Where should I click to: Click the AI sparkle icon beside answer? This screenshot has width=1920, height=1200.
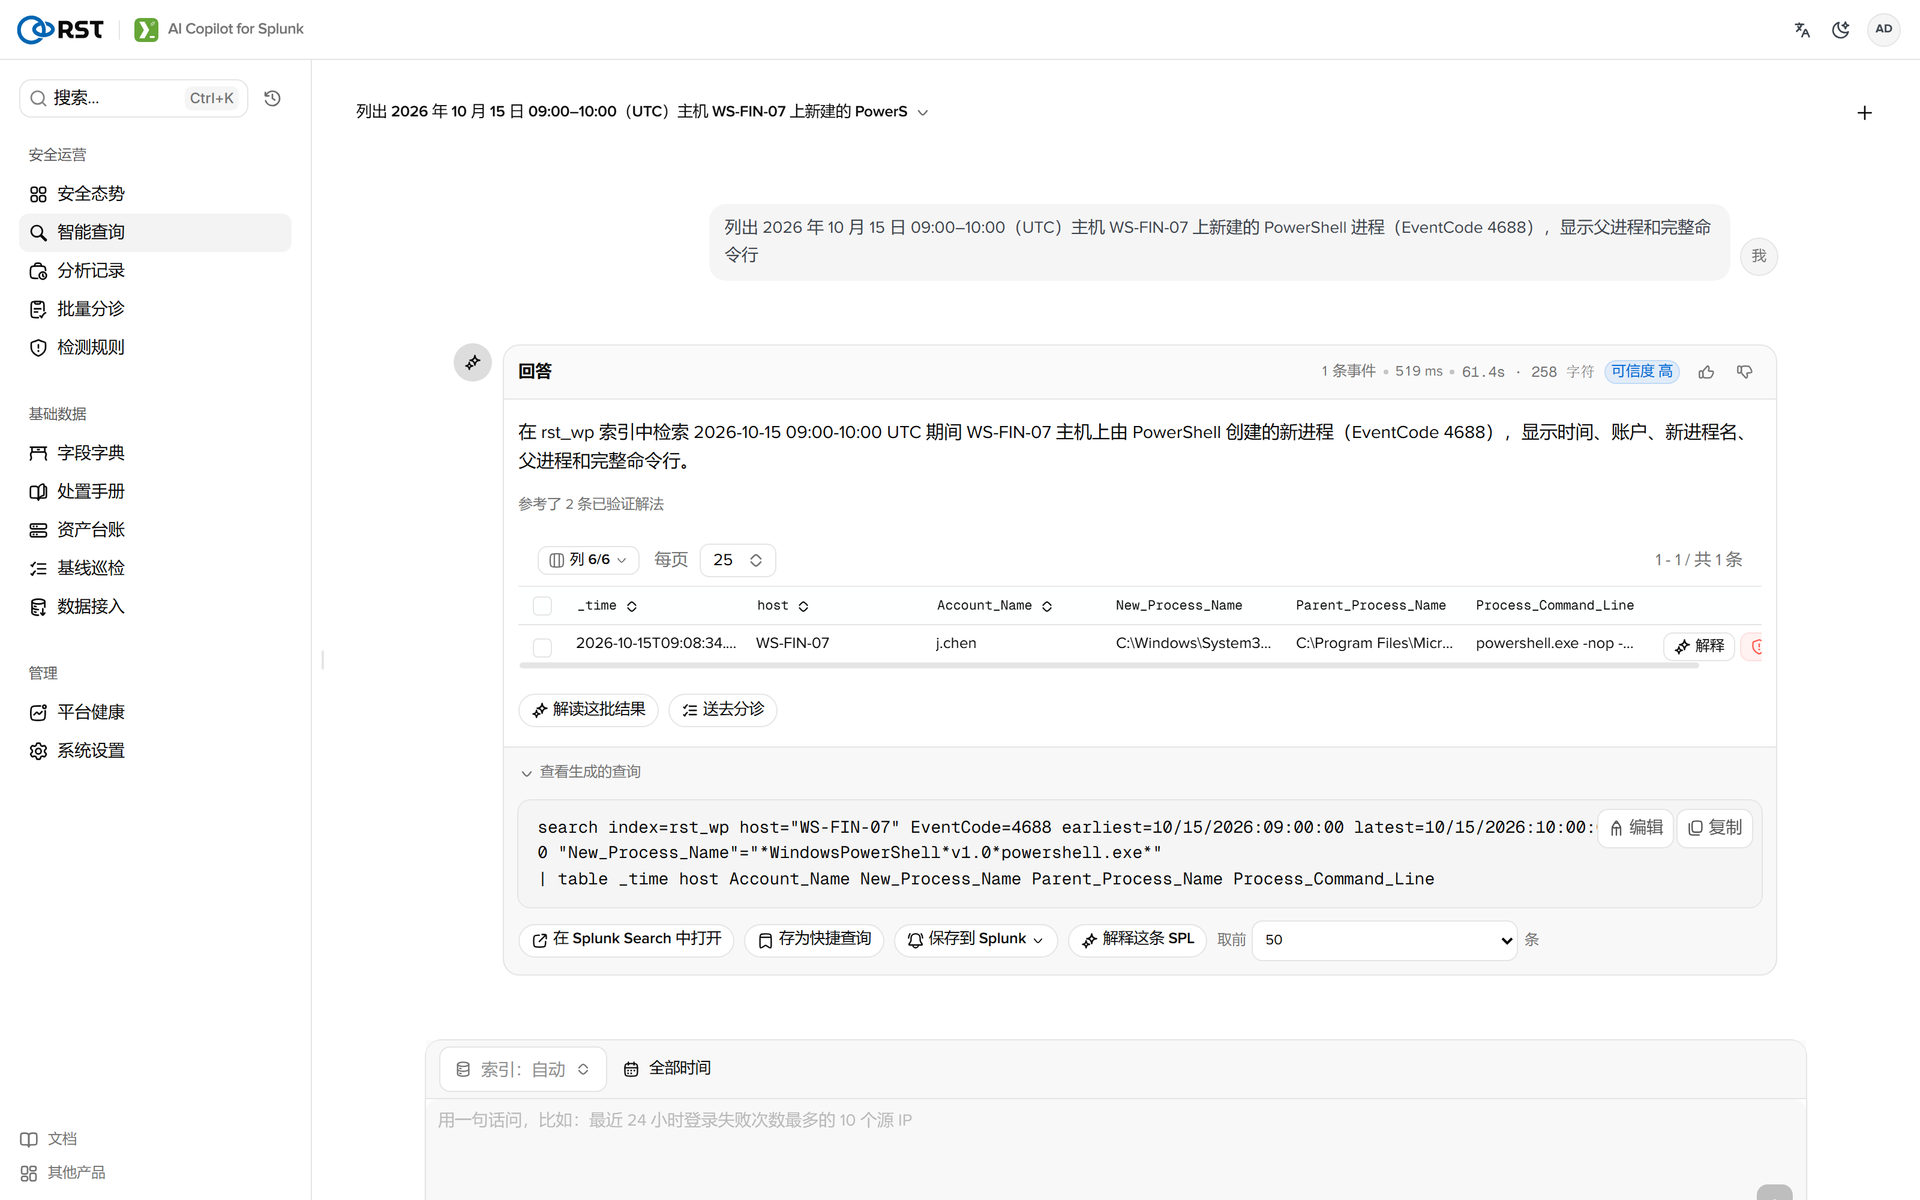473,363
